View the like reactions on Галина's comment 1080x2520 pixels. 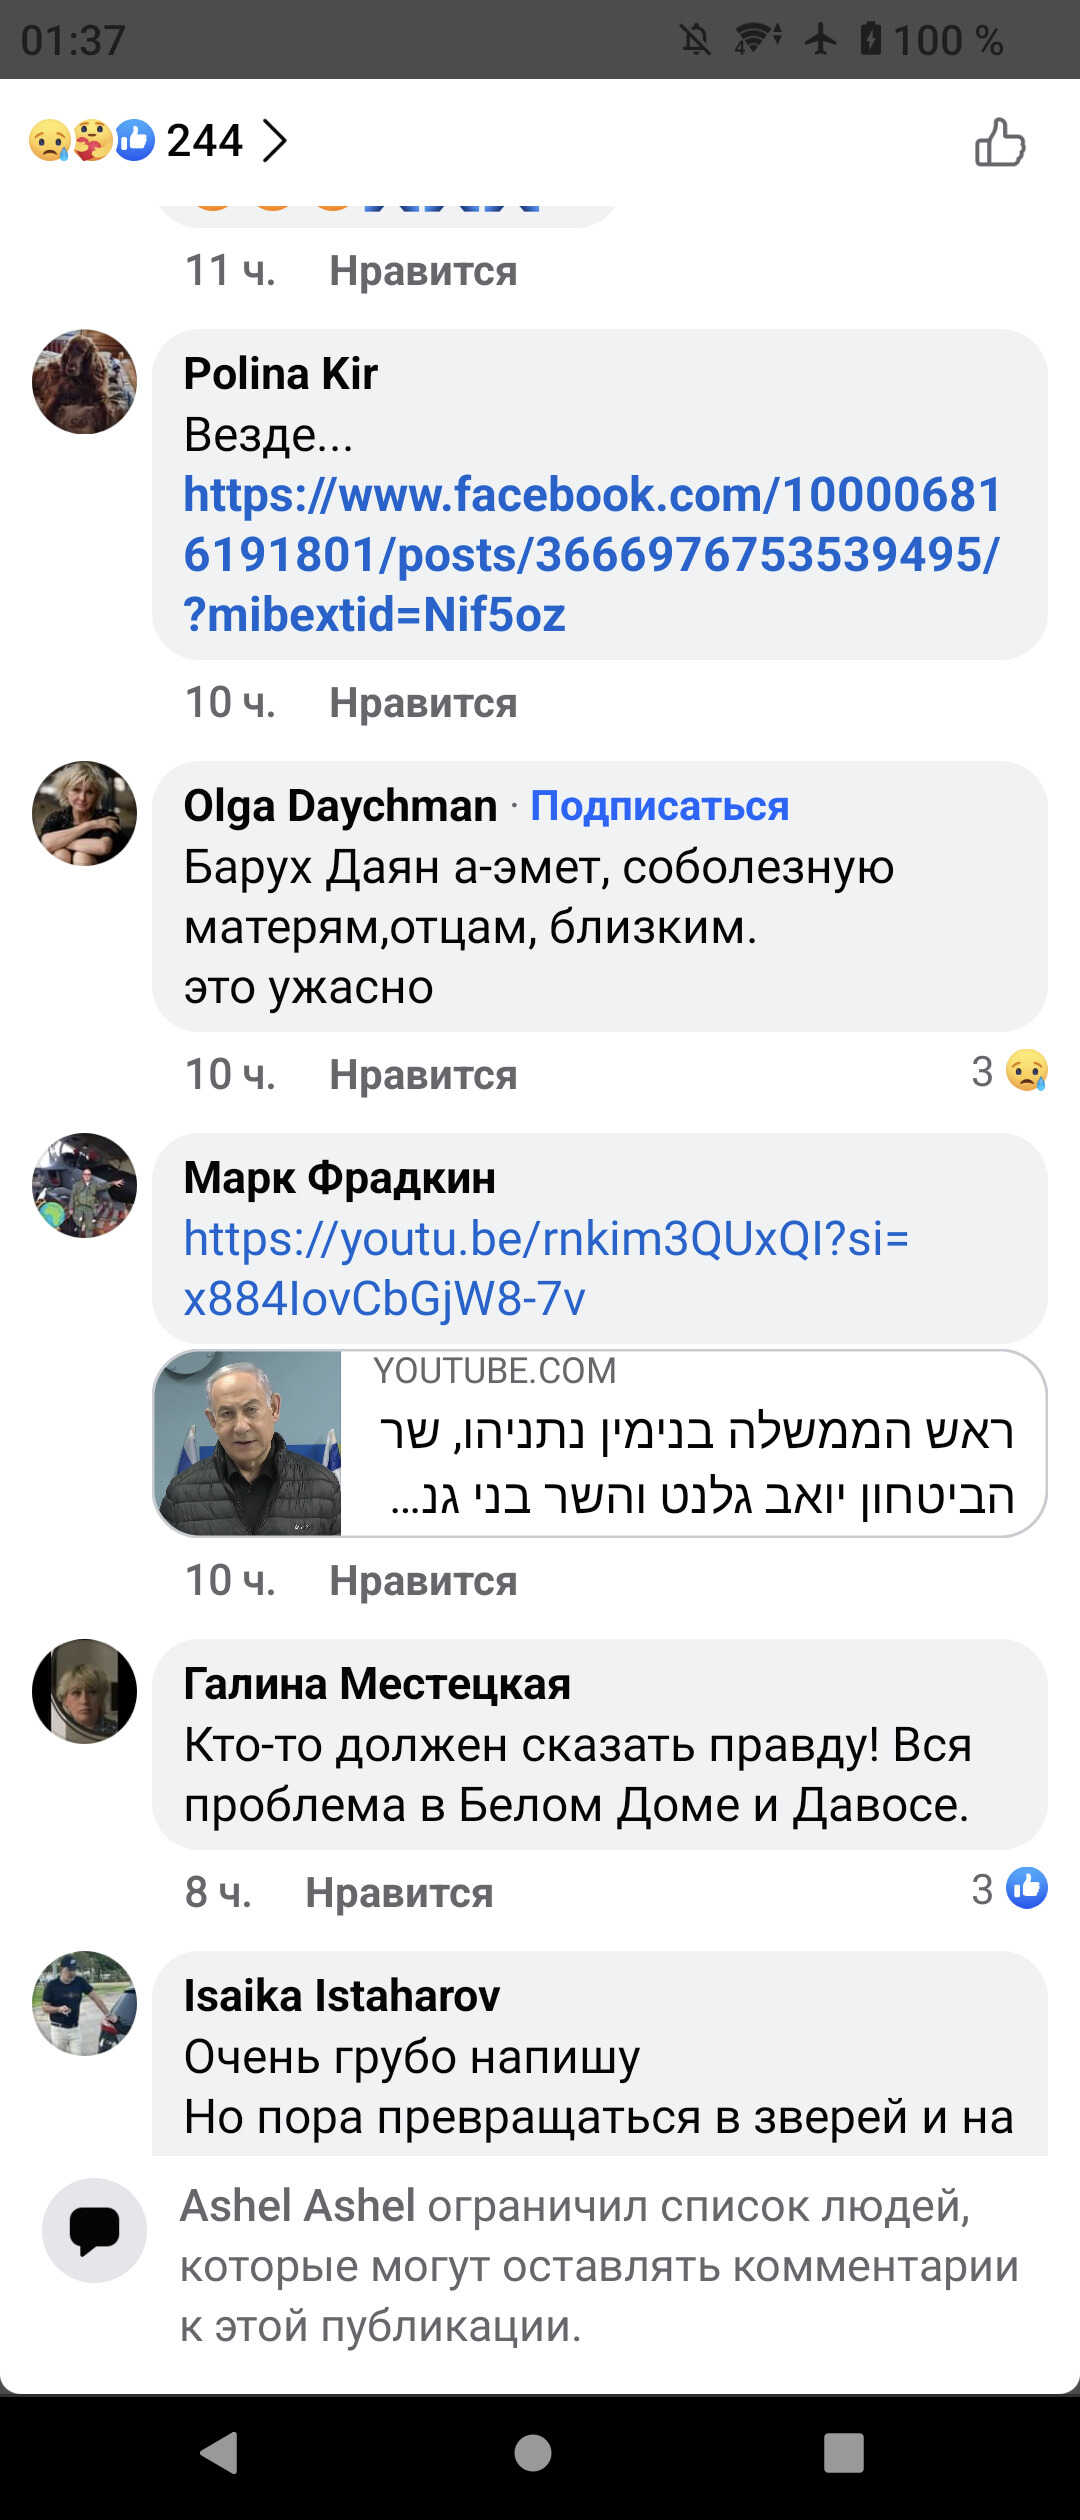click(x=1010, y=1889)
